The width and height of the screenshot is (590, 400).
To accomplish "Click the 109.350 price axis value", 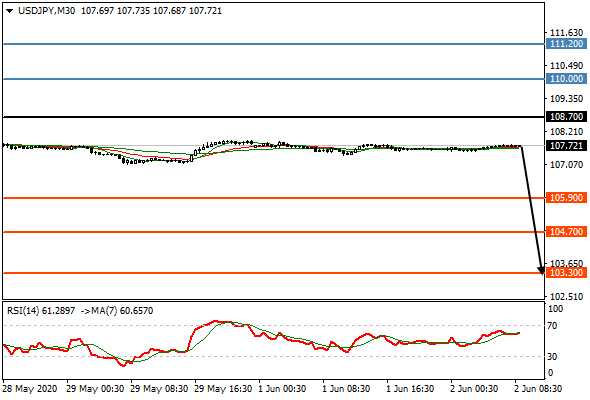I will point(566,99).
